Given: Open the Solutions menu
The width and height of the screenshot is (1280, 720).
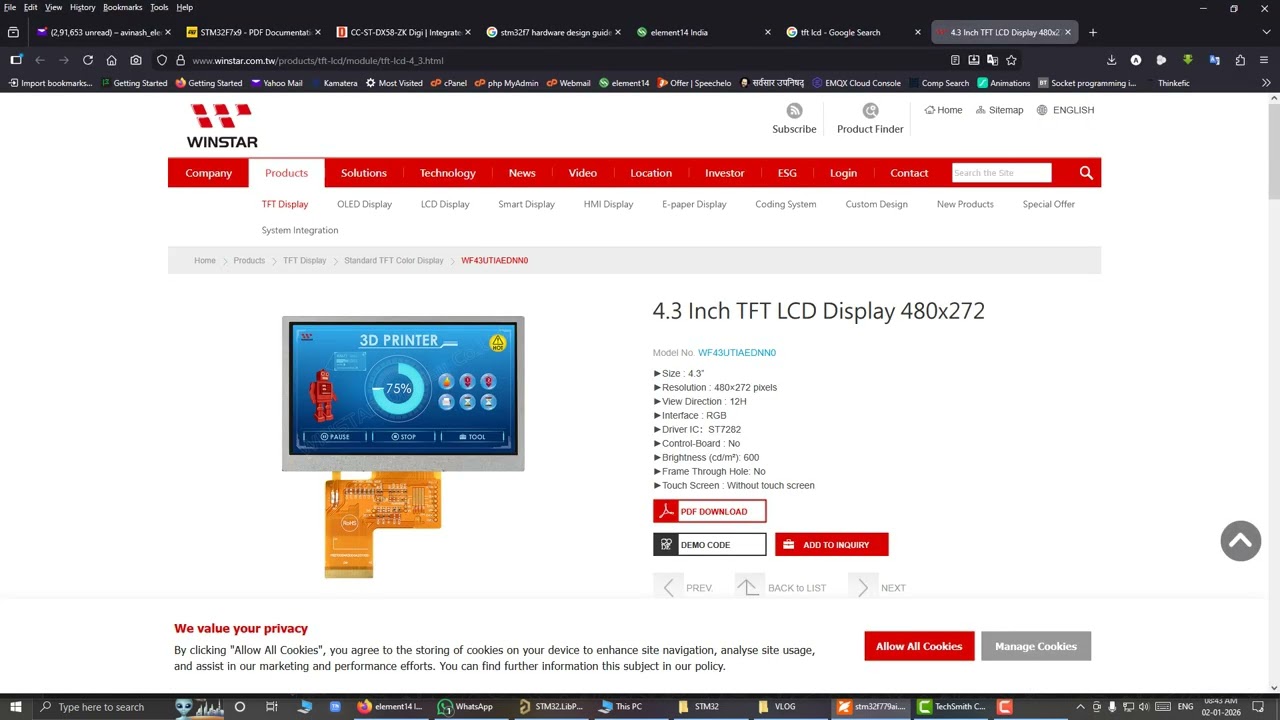Looking at the screenshot, I should pos(363,173).
